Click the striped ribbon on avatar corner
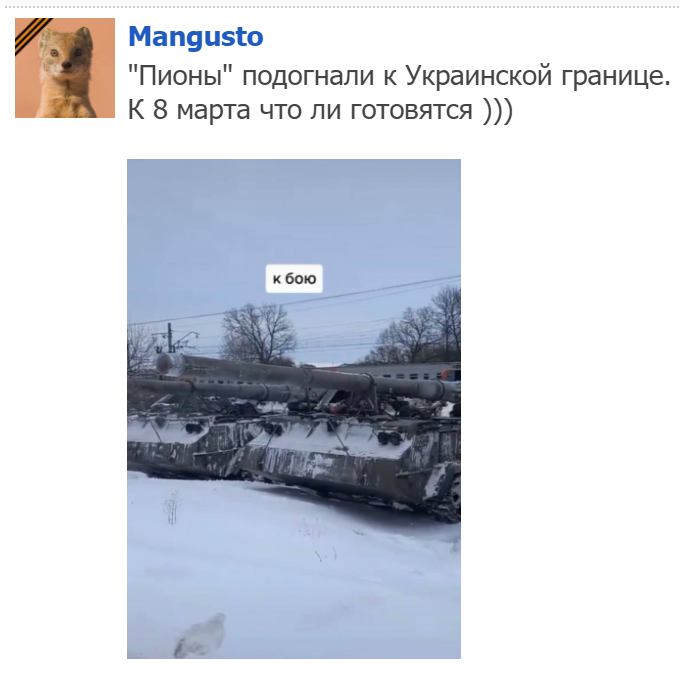Viewport: 680px width, 700px height. (32, 35)
